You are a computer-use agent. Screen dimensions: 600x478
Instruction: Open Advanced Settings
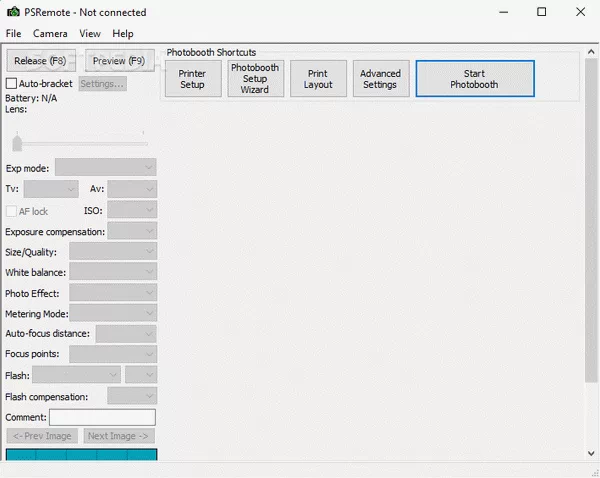pyautogui.click(x=381, y=78)
